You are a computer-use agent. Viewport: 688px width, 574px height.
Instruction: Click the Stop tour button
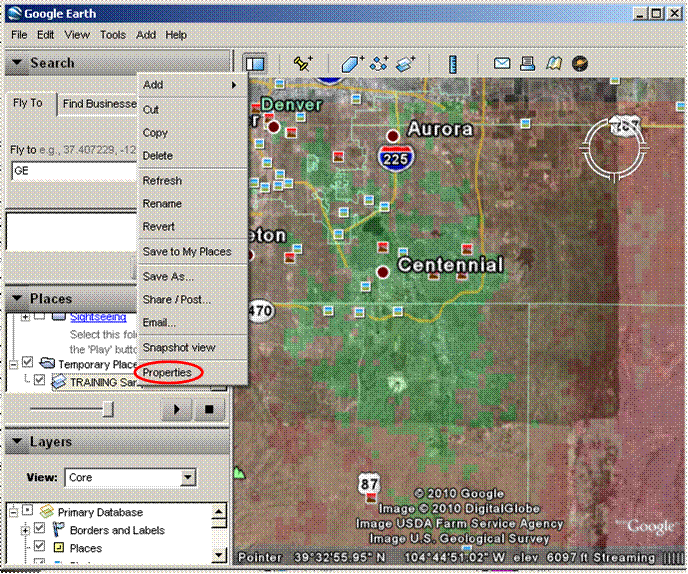tap(209, 409)
